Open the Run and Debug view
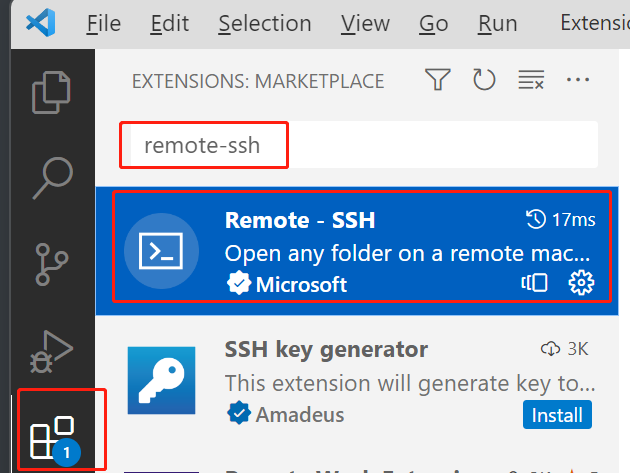The image size is (630, 473). pos(52,351)
